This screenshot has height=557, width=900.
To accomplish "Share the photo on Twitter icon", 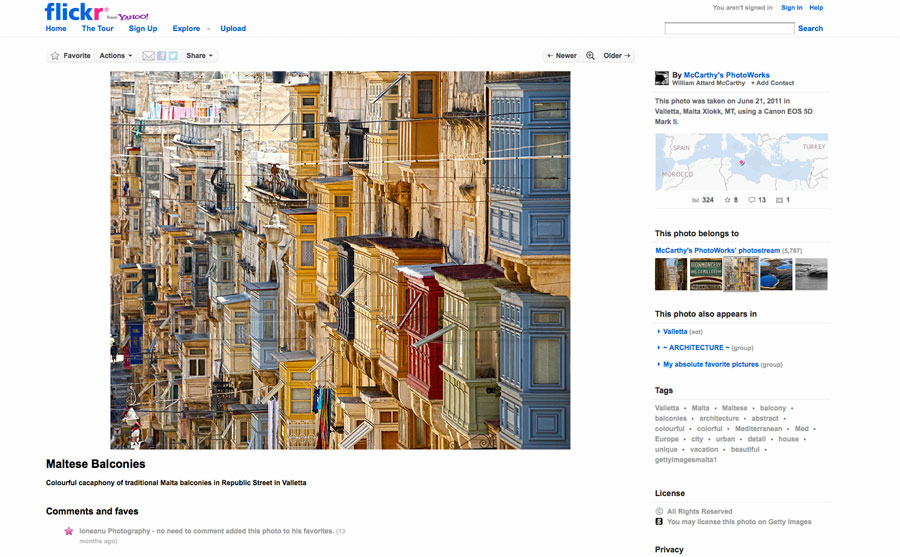I will coord(173,56).
